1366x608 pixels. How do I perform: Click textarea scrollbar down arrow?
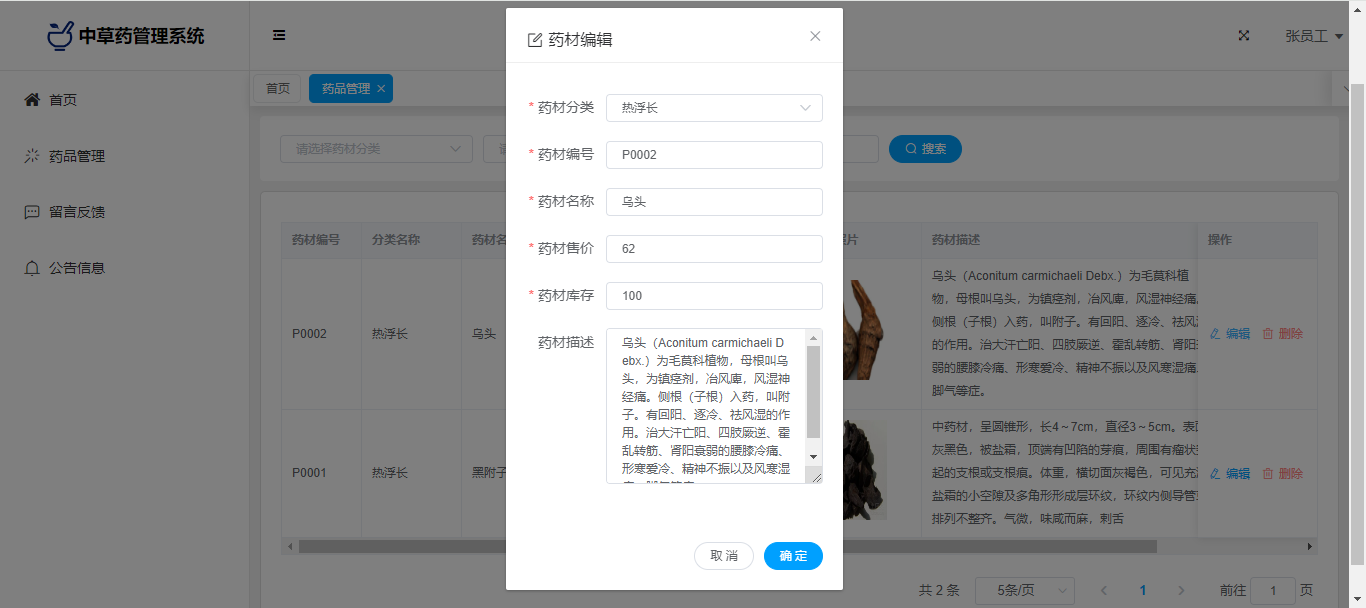pos(813,456)
